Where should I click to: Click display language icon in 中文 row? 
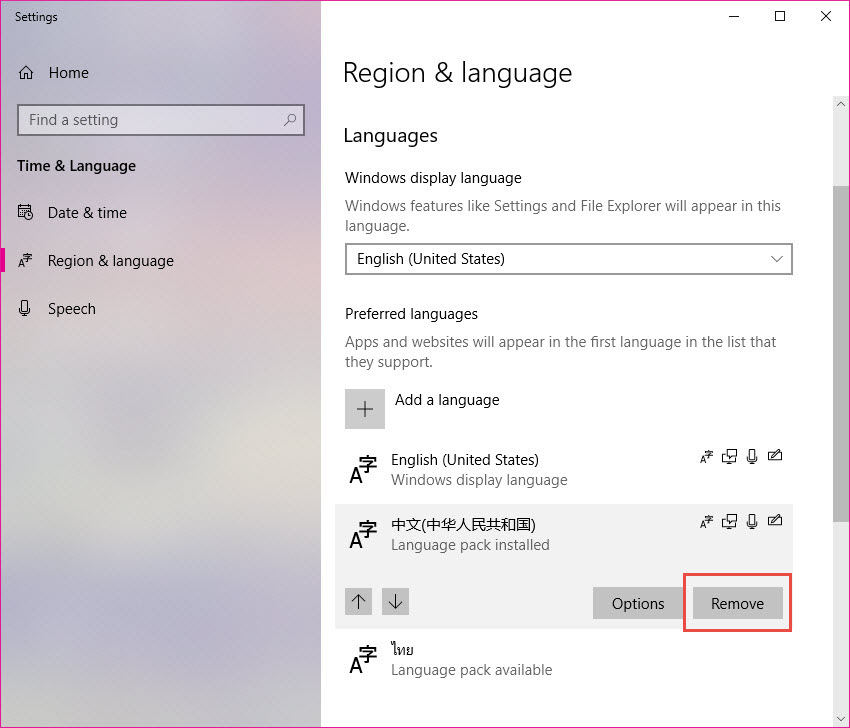click(706, 522)
